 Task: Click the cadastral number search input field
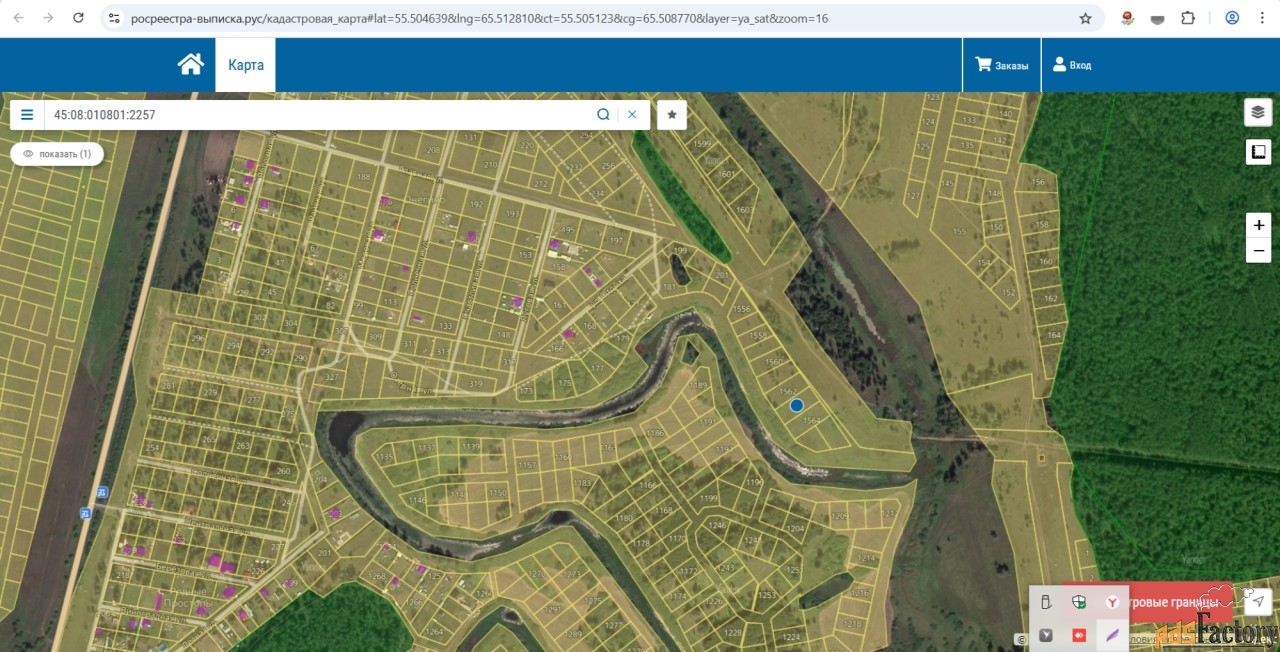(320, 115)
